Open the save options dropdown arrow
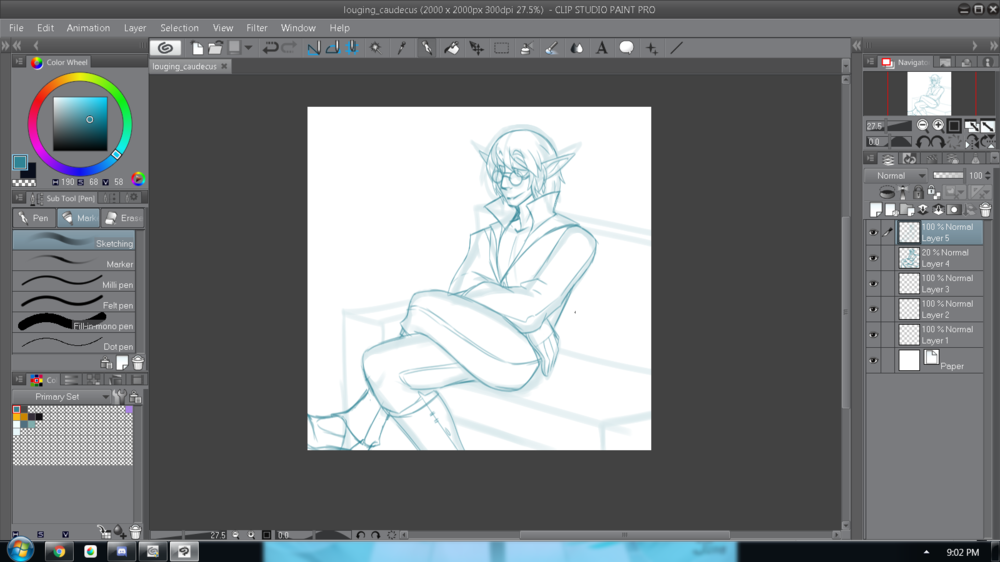 (248, 48)
